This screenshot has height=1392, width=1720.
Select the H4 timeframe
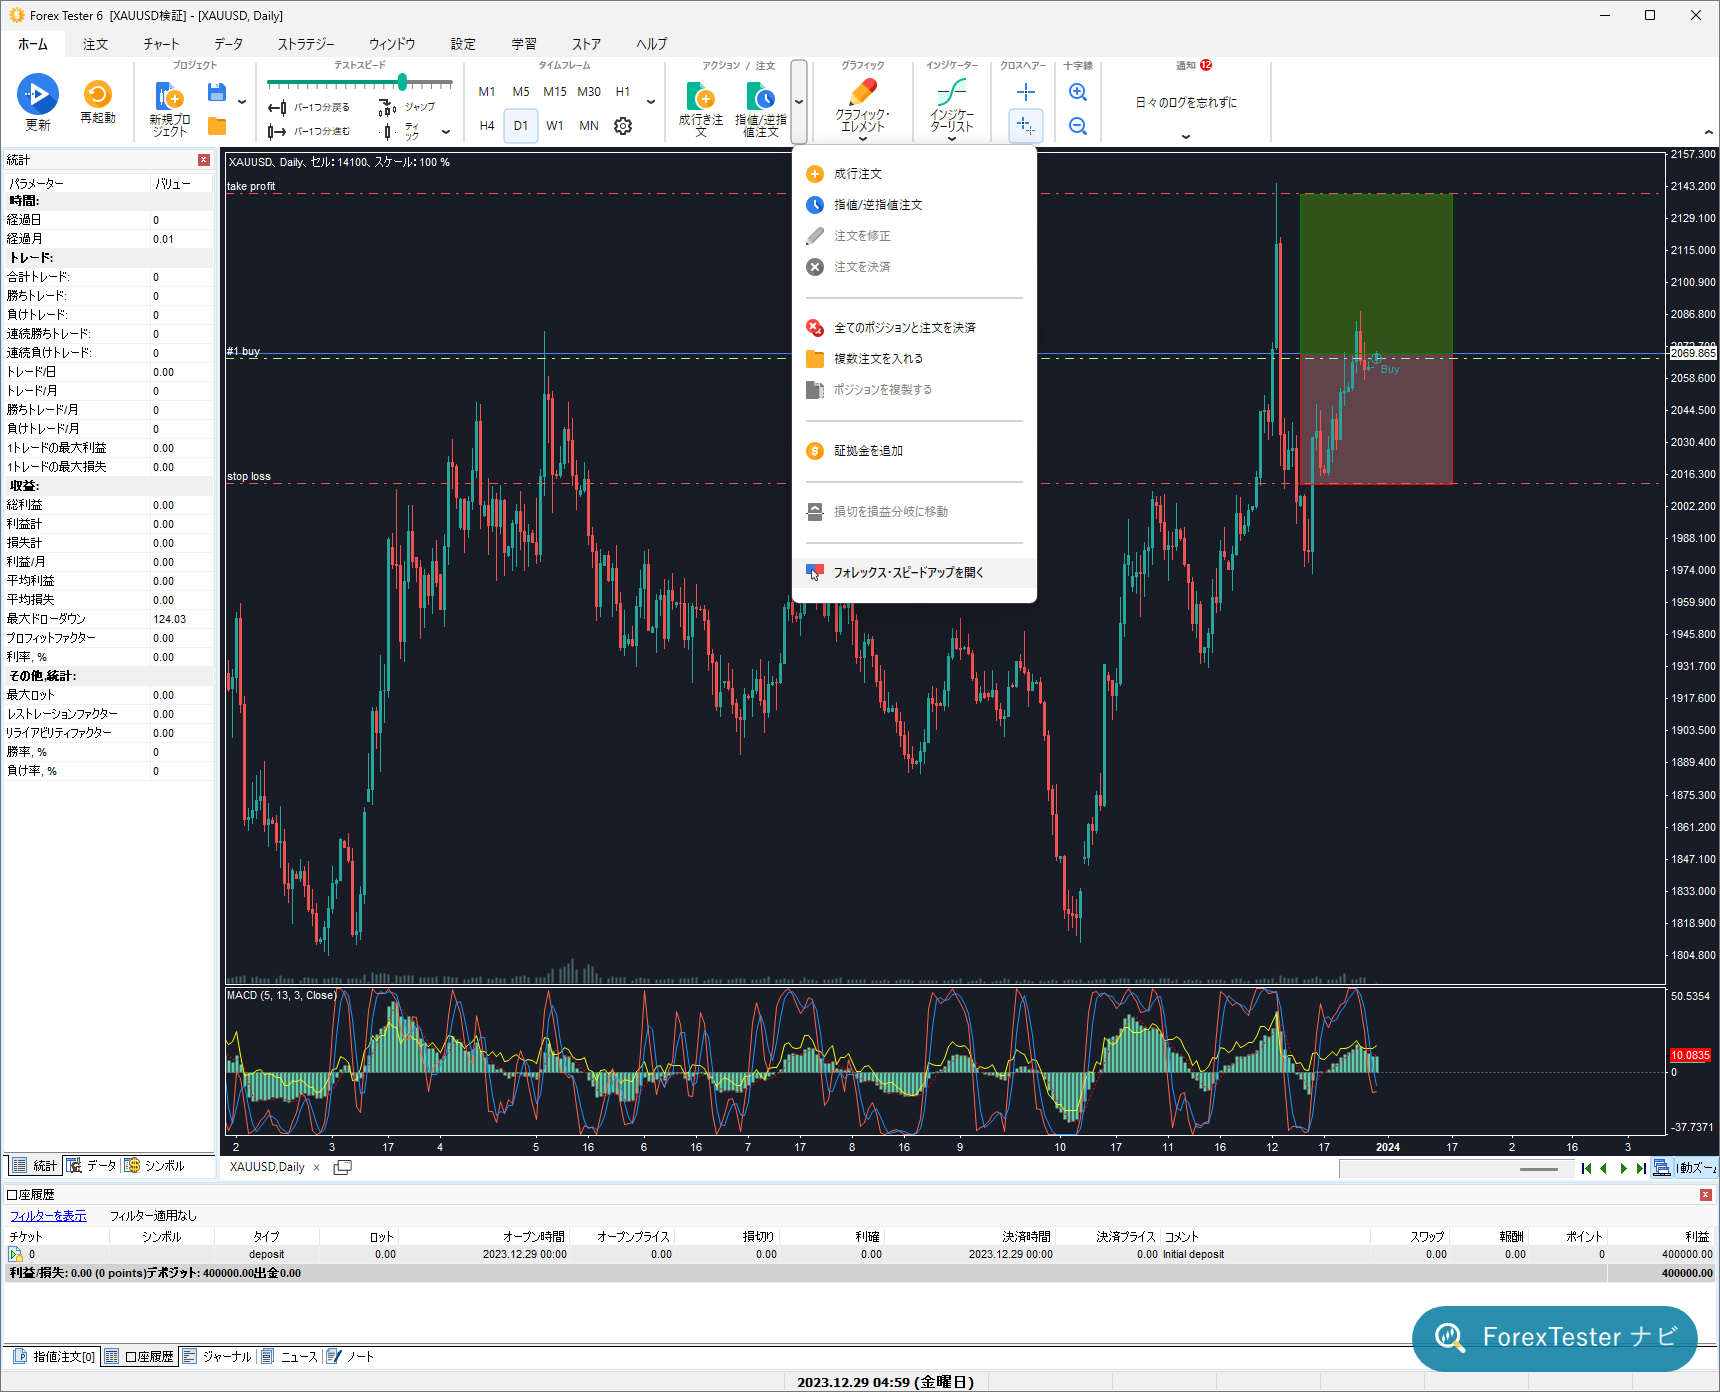[487, 126]
